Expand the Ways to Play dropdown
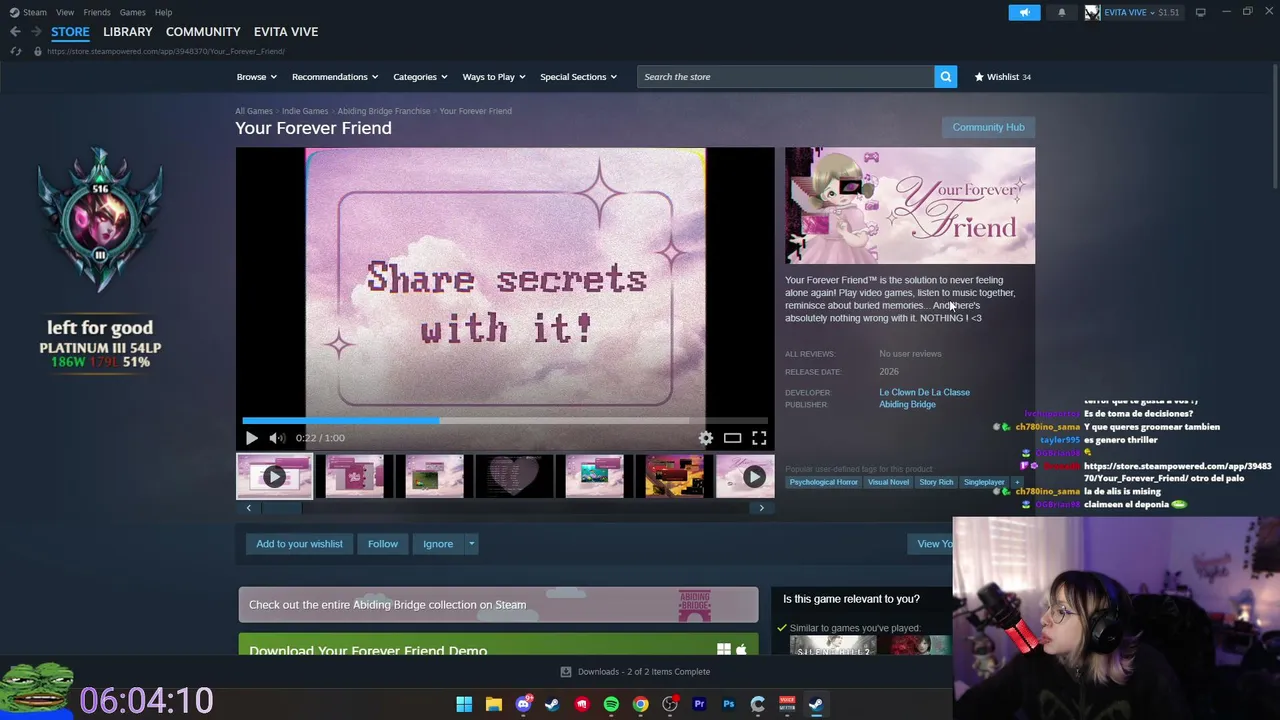This screenshot has width=1280, height=720. [494, 77]
